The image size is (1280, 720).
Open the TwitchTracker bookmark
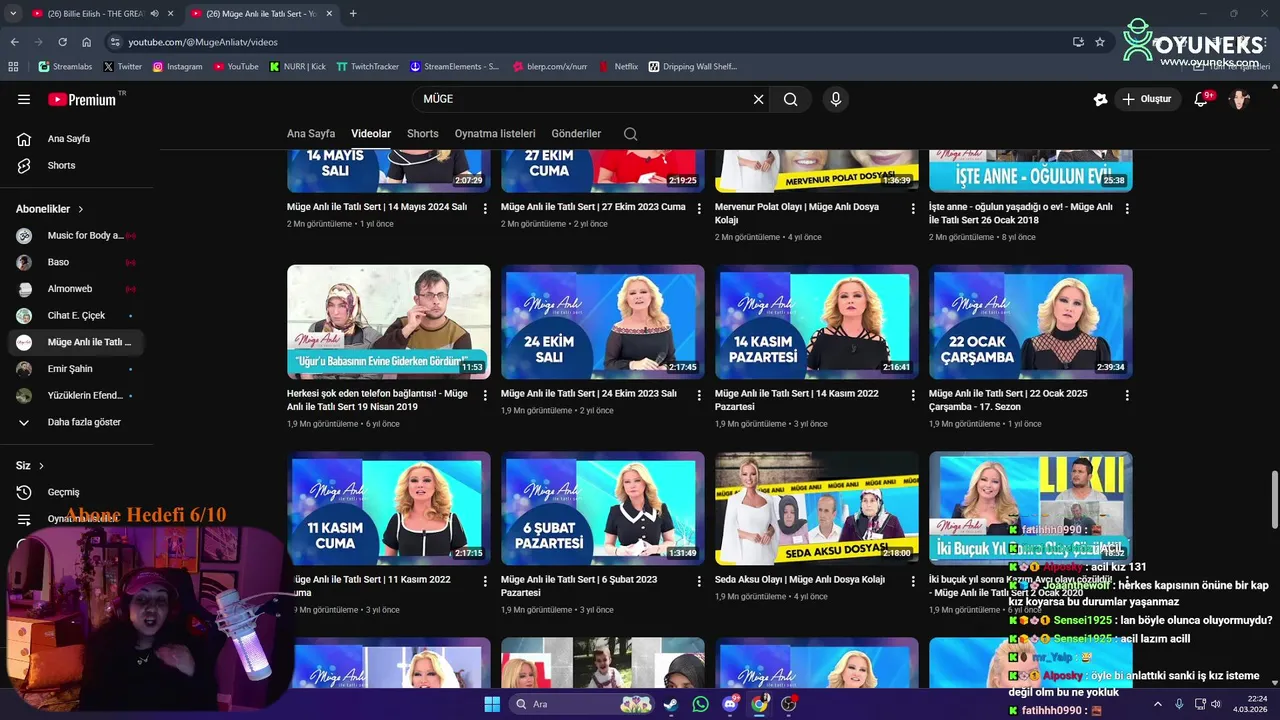point(367,67)
